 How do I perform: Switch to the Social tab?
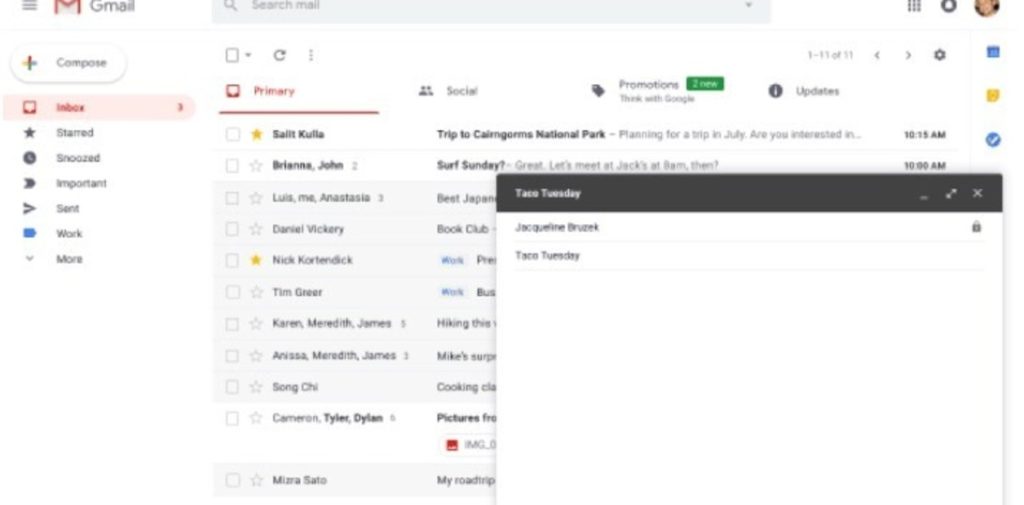(448, 91)
